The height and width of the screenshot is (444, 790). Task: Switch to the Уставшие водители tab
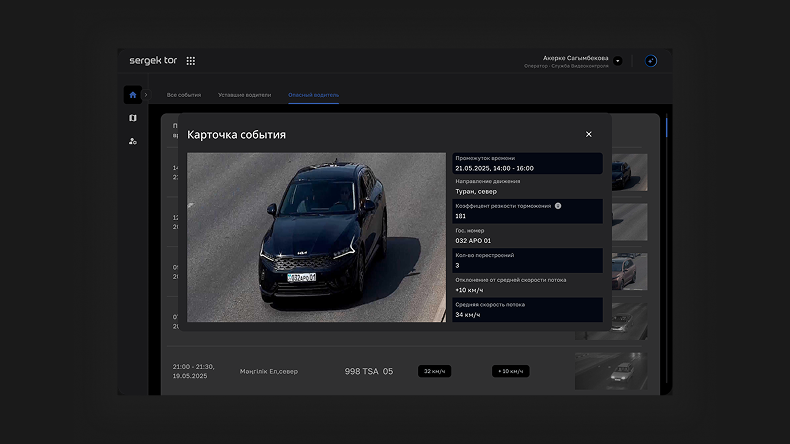[x=244, y=95]
